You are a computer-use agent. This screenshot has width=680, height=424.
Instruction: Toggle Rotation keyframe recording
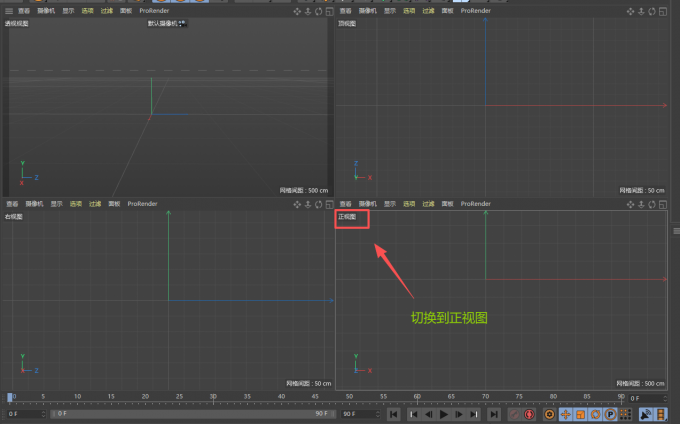pyautogui.click(x=595, y=414)
